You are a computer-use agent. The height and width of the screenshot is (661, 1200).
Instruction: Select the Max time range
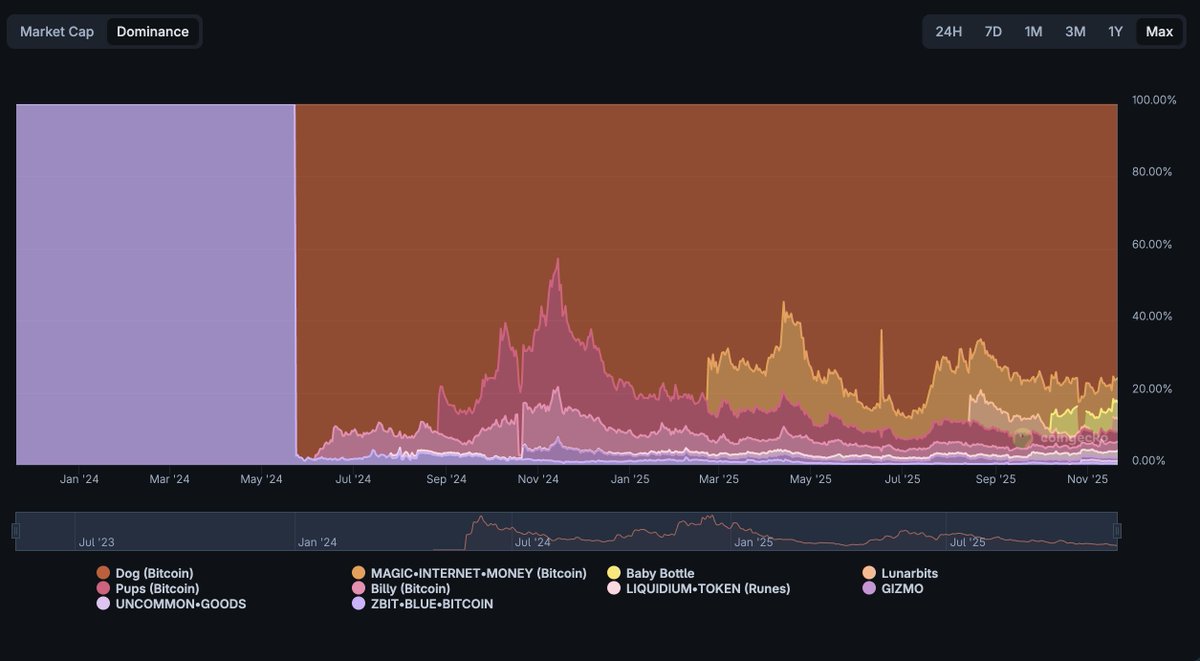point(1159,31)
